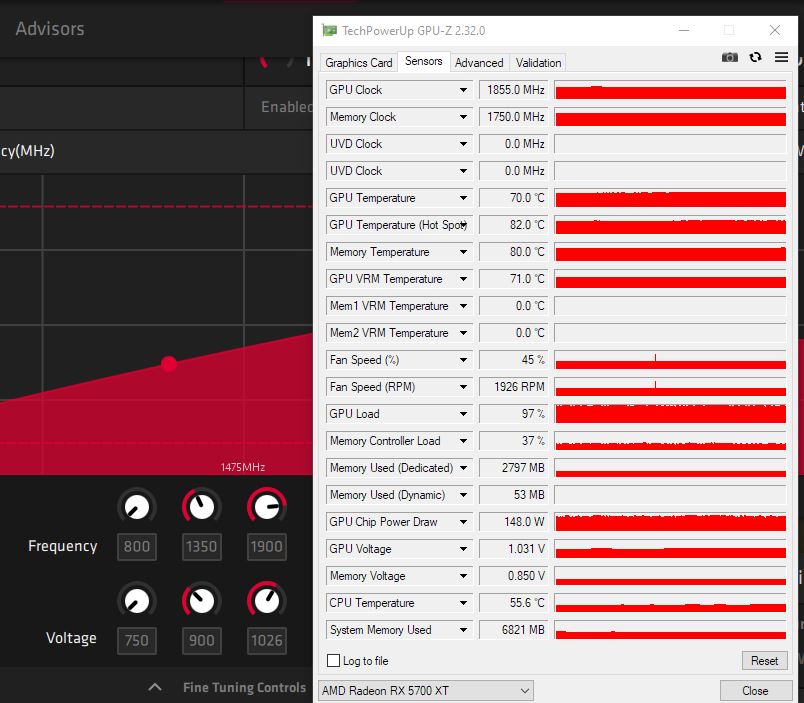Screen dimensions: 804x703
Task: Click the 800 frequency input field
Action: [x=136, y=547]
